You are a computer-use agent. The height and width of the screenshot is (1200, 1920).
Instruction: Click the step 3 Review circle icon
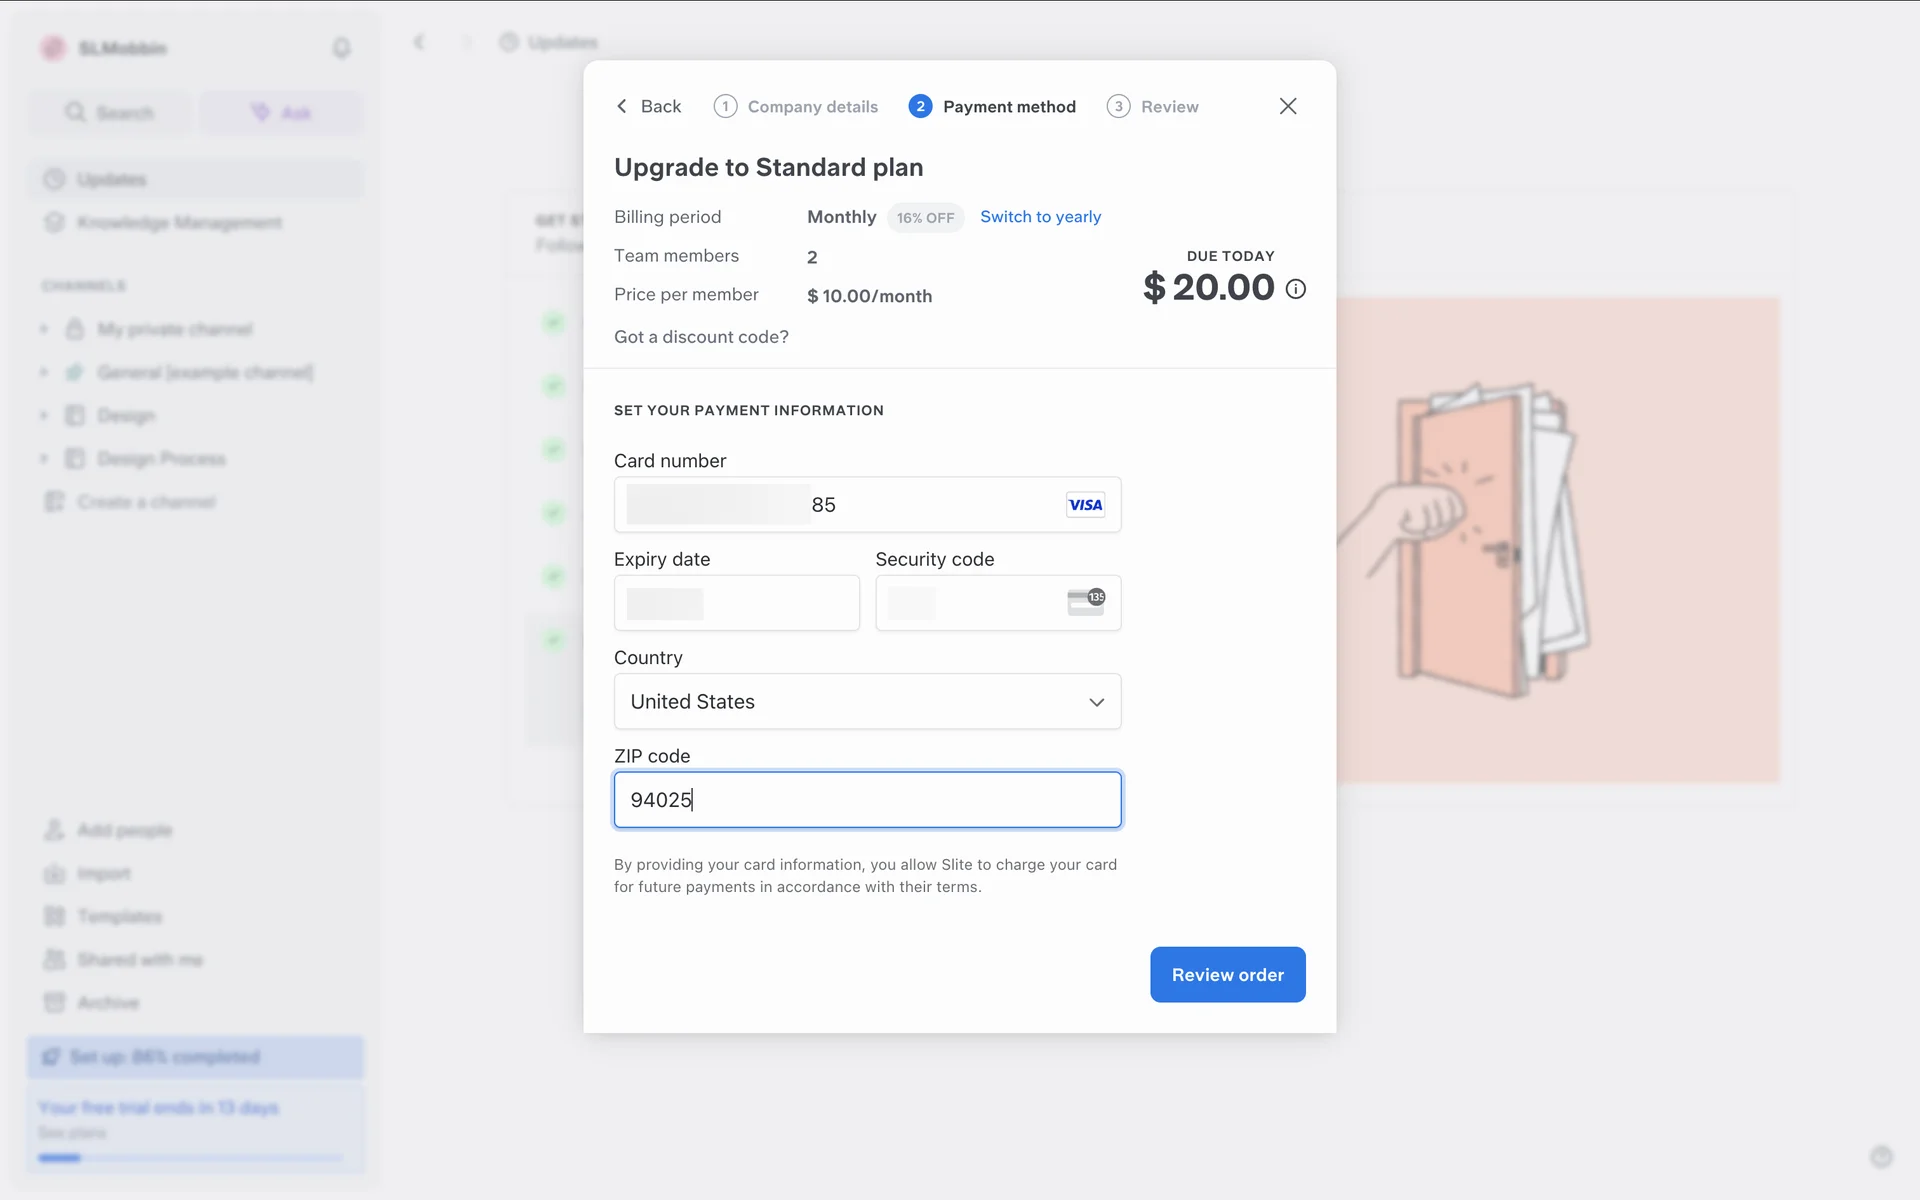pos(1118,106)
